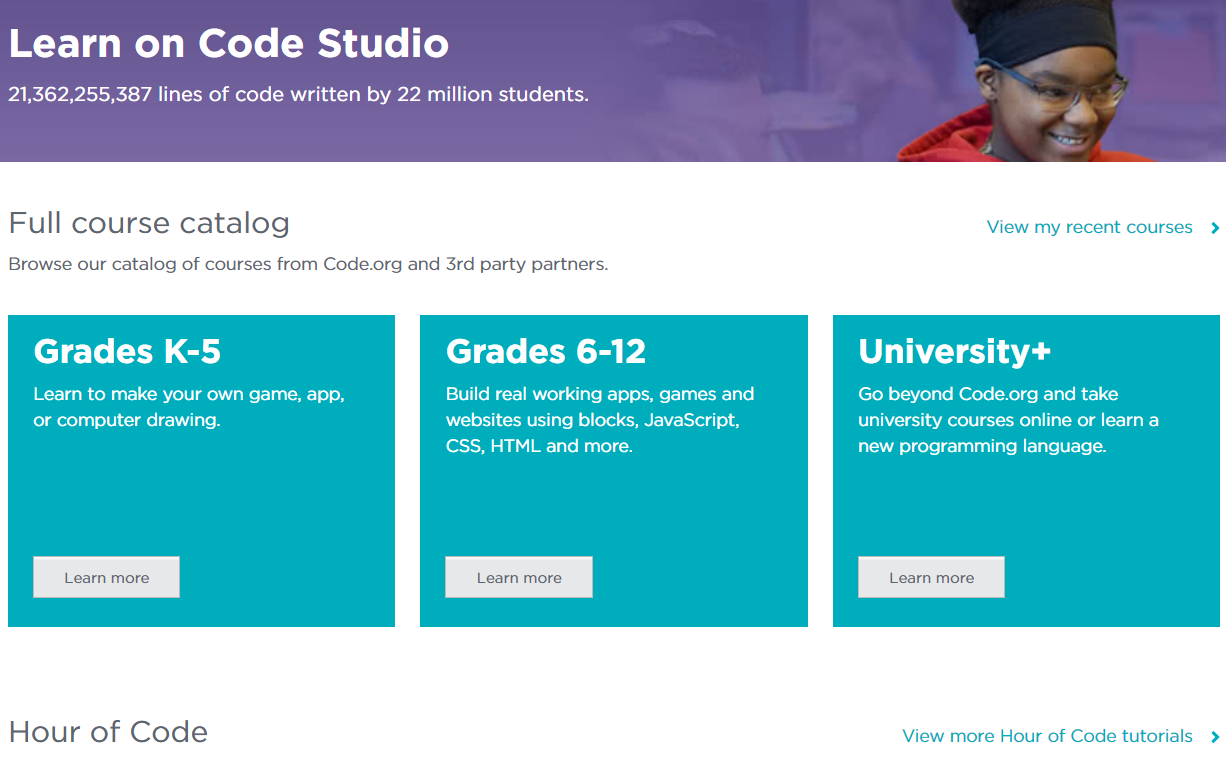Image resolution: width=1226 pixels, height=757 pixels.
Task: Click Learn more on Grades 6-12 card
Action: pyautogui.click(x=519, y=577)
